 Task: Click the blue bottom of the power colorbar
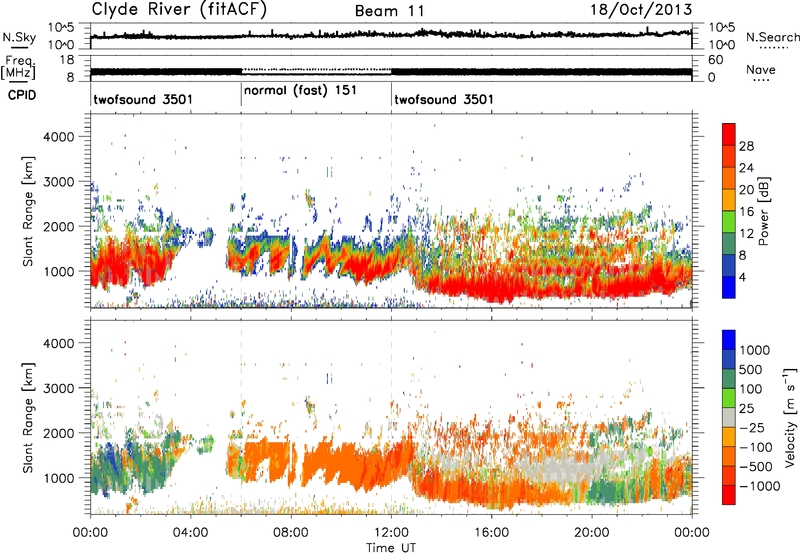click(729, 287)
